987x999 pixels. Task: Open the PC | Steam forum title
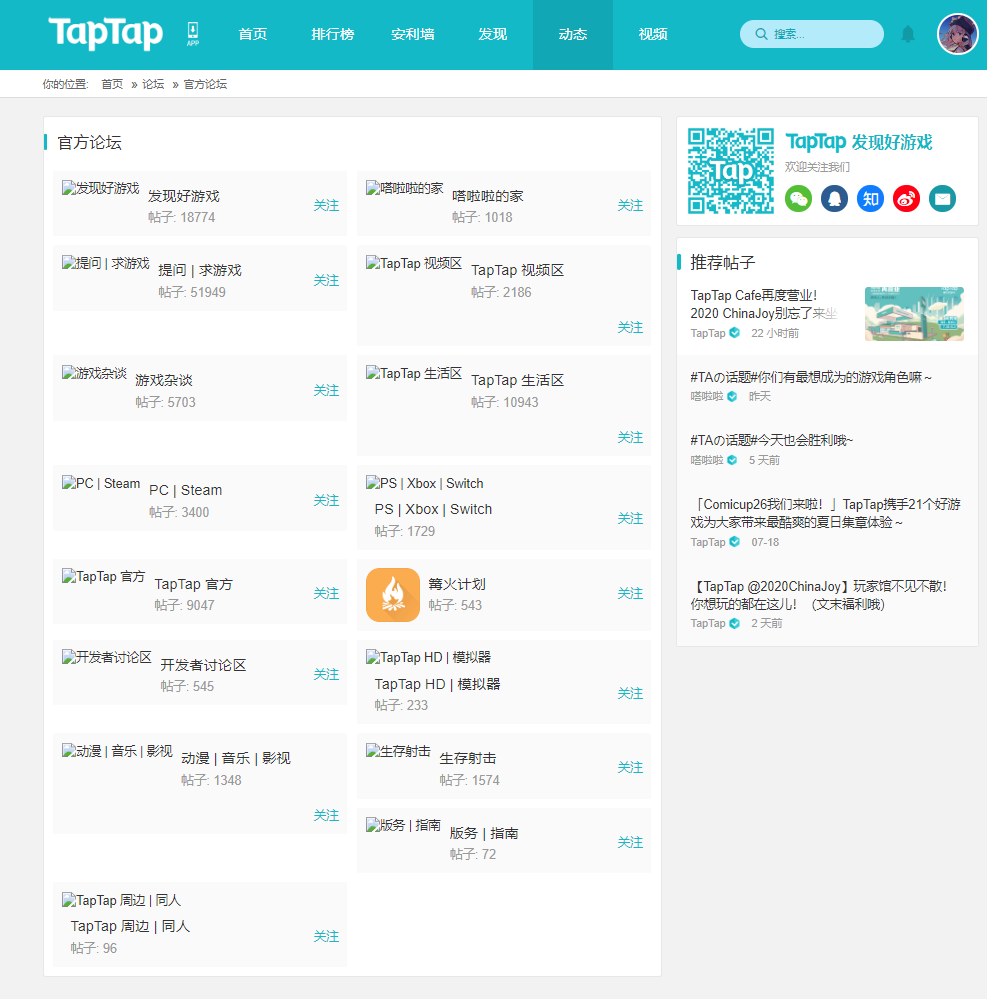click(x=185, y=491)
